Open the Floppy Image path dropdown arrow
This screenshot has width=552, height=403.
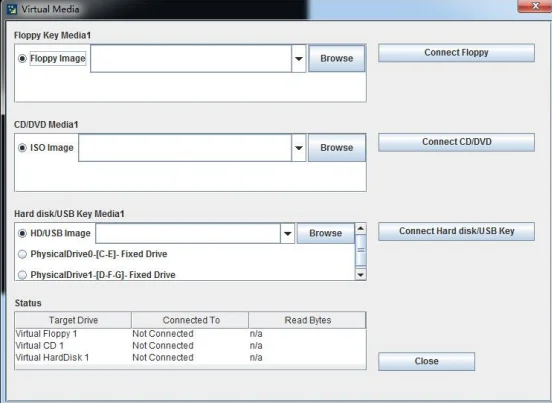point(299,58)
